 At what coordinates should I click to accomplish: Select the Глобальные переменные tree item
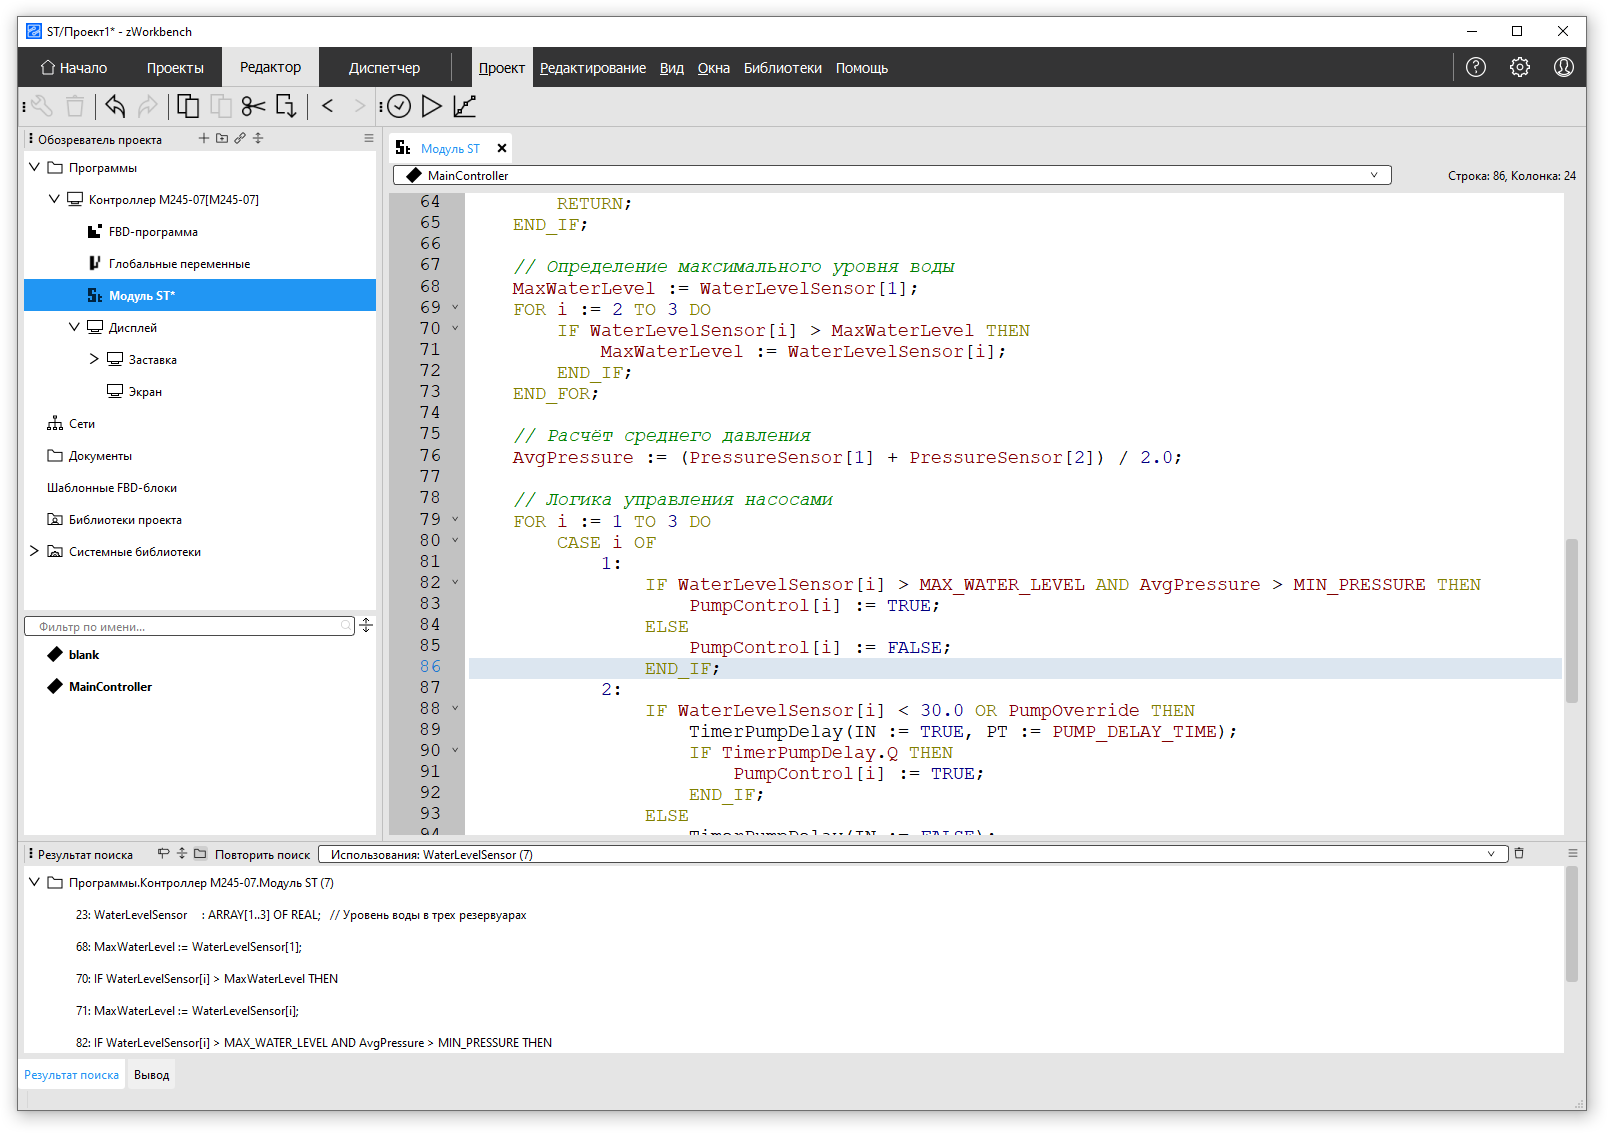point(179,263)
